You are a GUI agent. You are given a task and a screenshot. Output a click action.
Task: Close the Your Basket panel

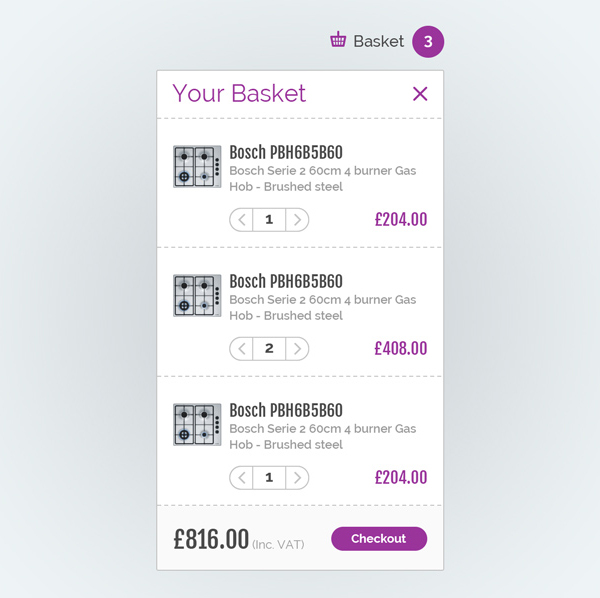[x=420, y=94]
